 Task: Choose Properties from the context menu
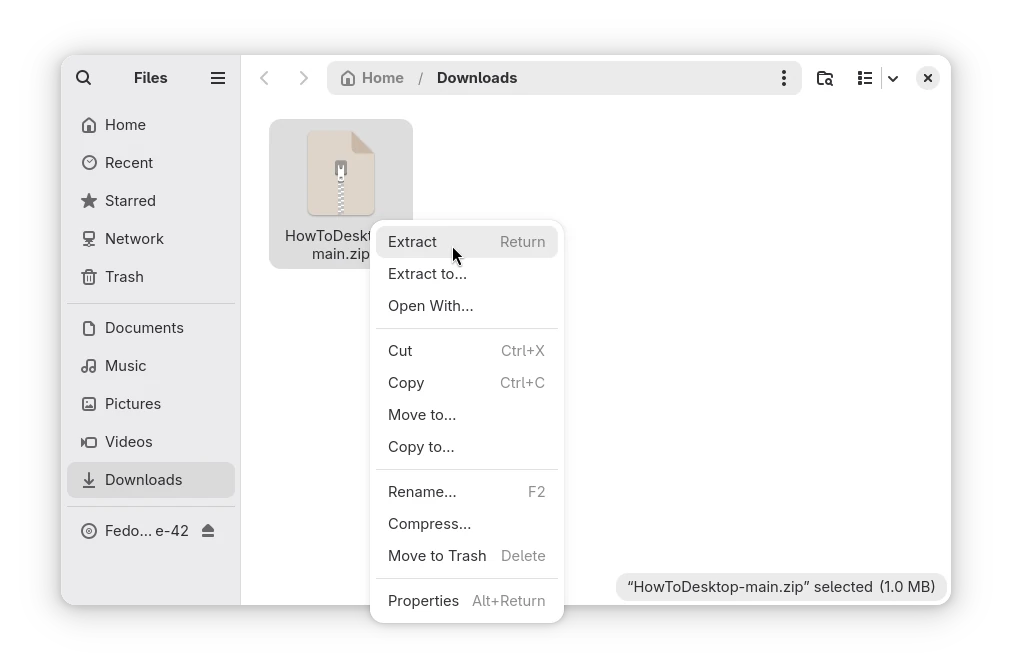pyautogui.click(x=467, y=601)
